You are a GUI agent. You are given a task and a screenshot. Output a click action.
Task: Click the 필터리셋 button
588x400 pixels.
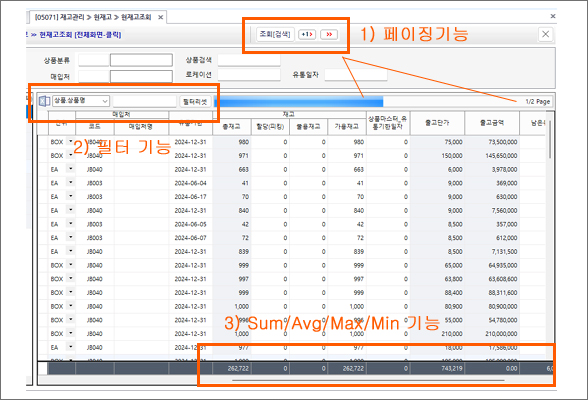[x=195, y=102]
